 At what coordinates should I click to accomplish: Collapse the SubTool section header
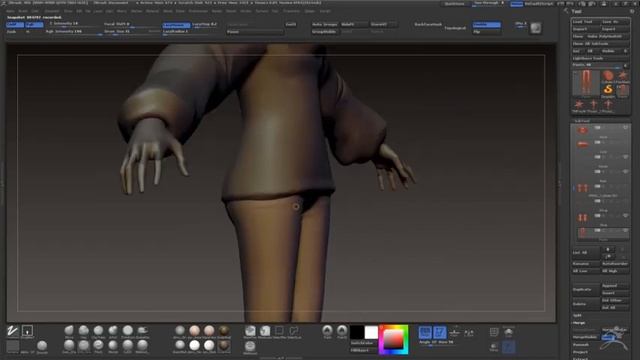[582, 121]
